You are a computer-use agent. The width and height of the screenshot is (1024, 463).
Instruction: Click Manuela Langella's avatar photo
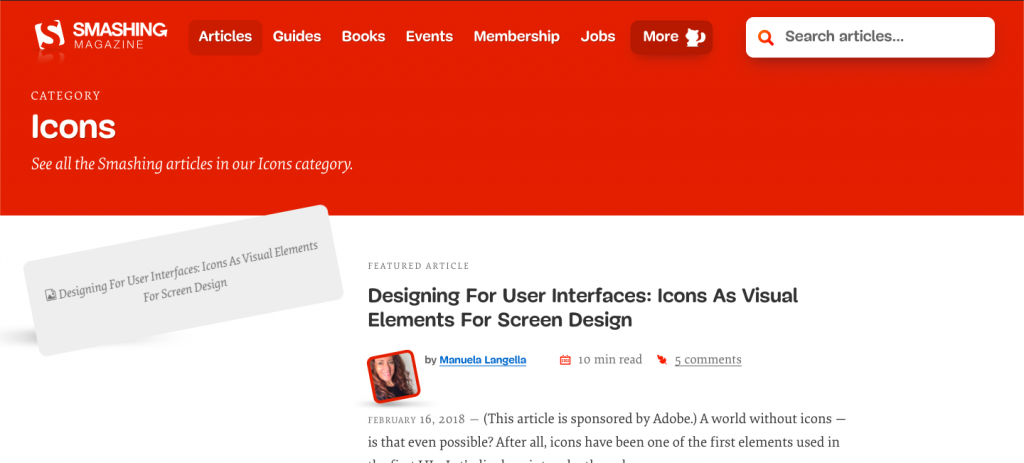point(392,376)
